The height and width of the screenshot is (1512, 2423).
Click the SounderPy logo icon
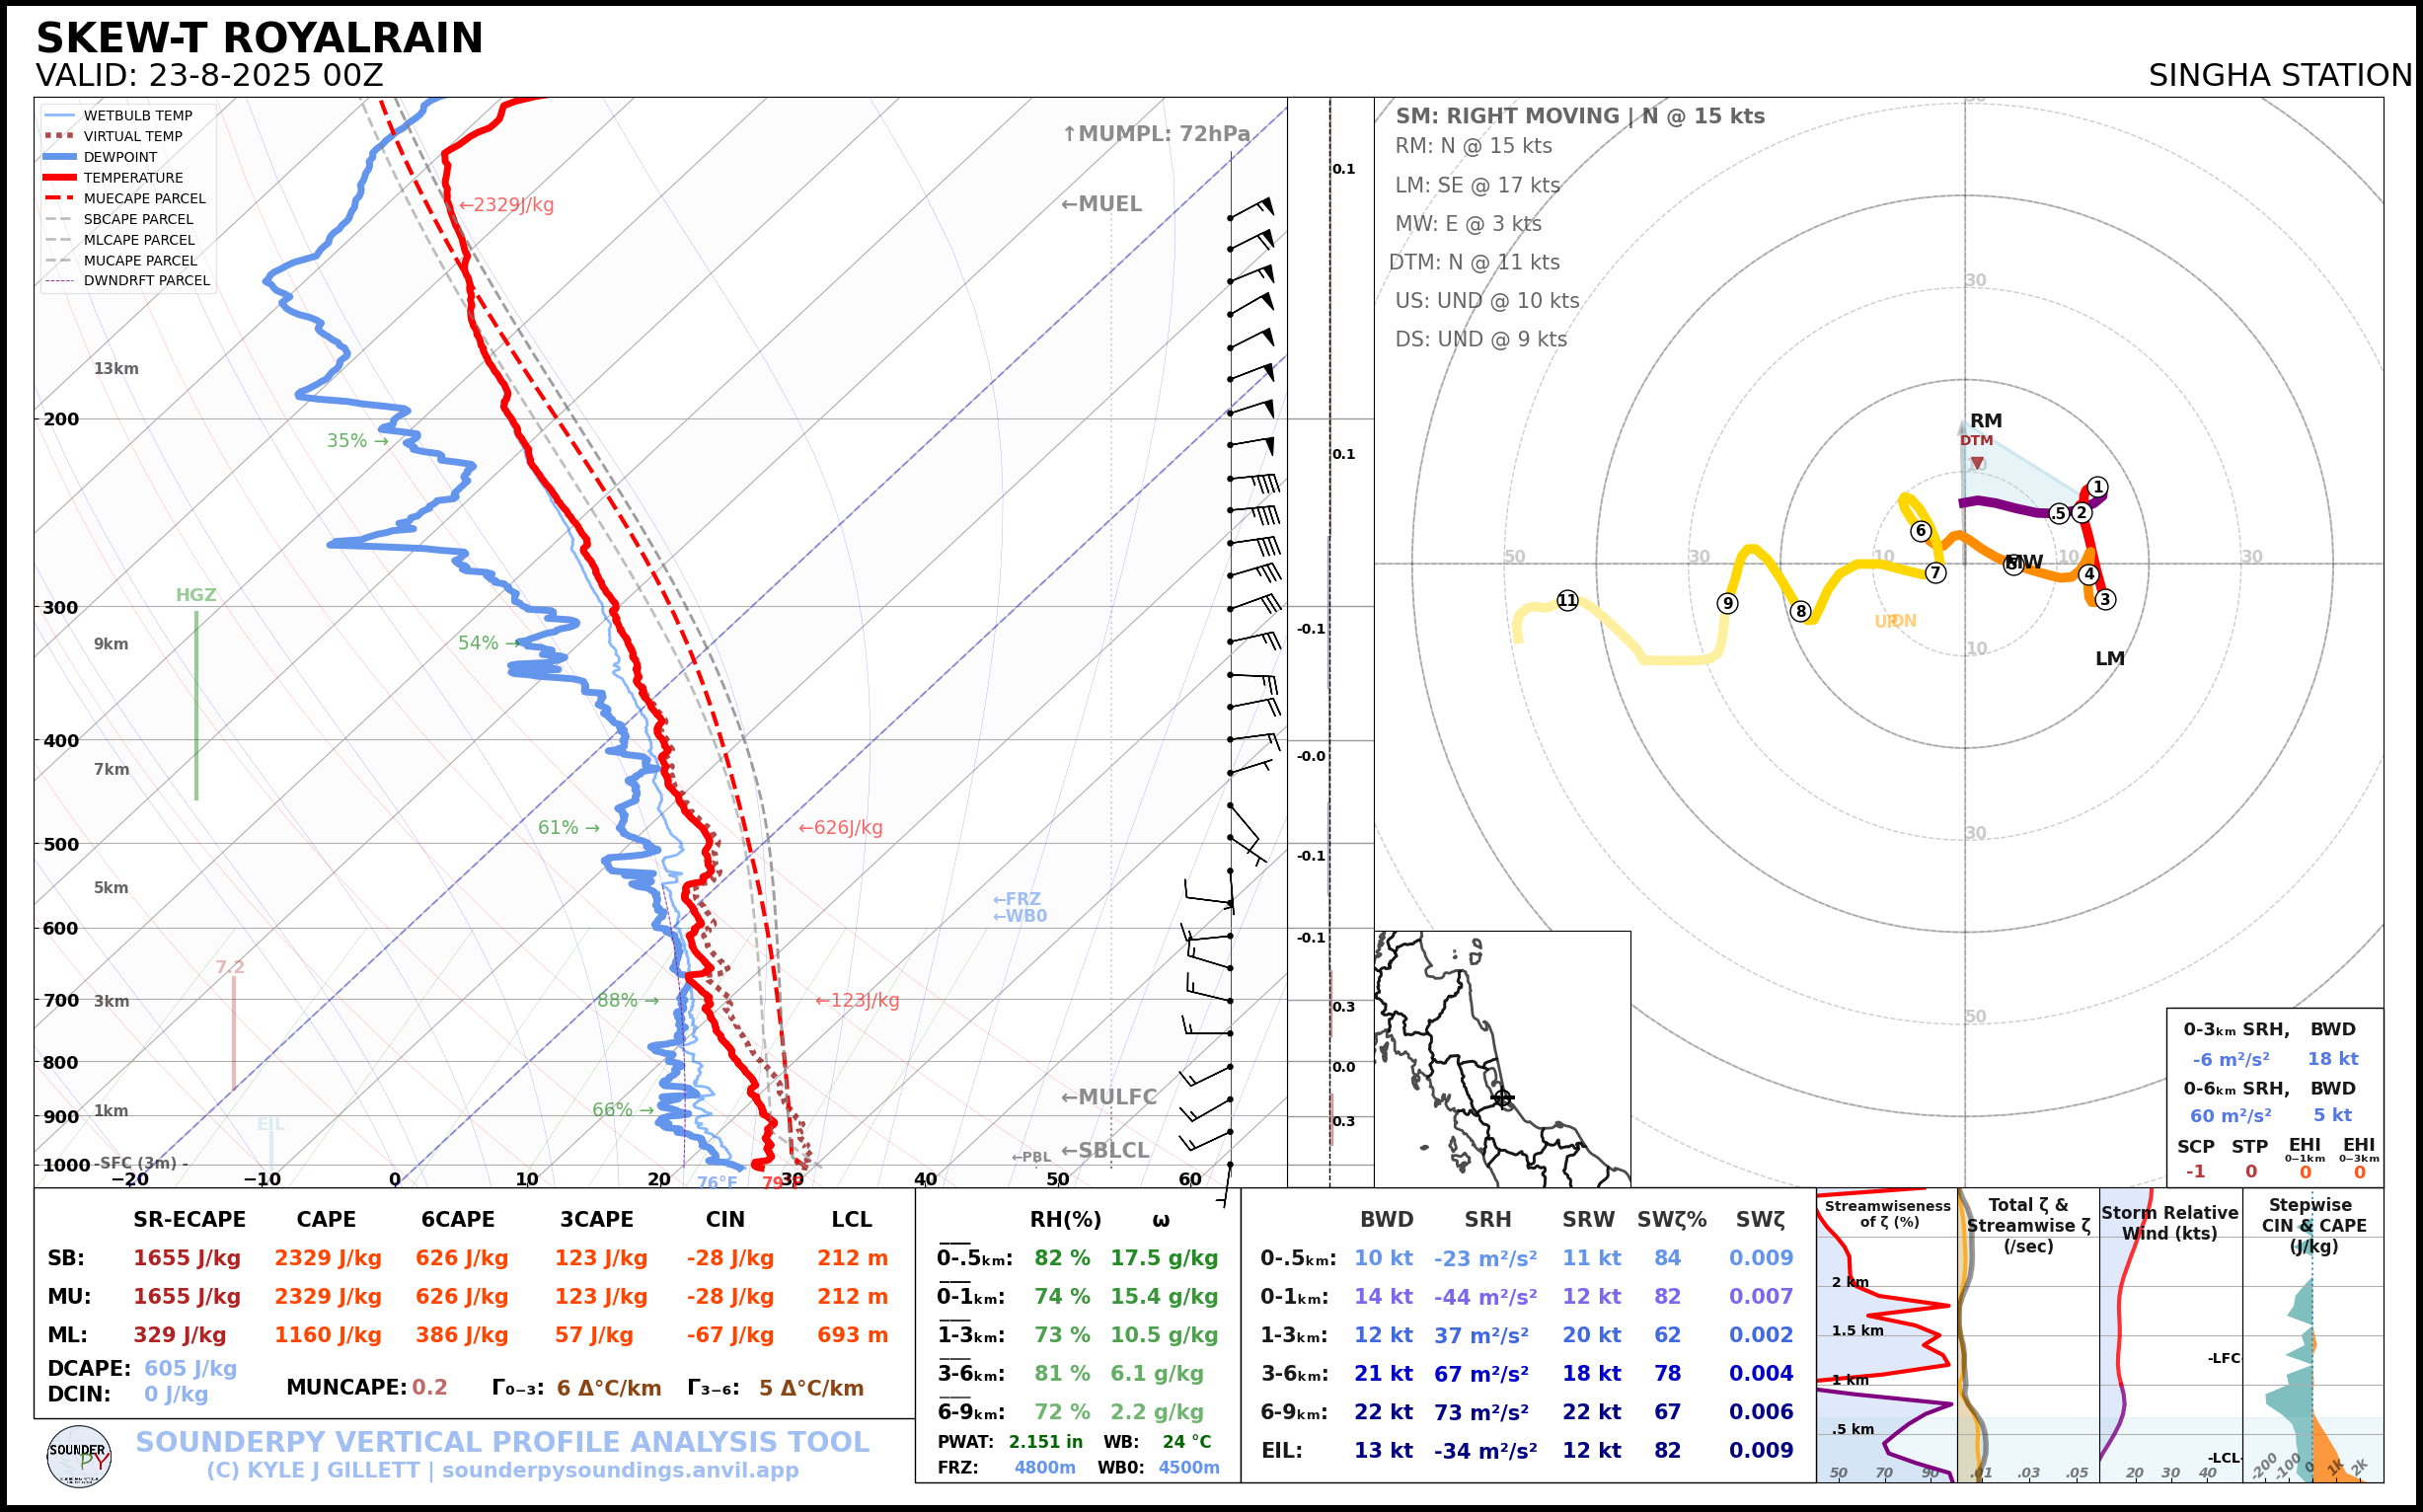pyautogui.click(x=79, y=1456)
